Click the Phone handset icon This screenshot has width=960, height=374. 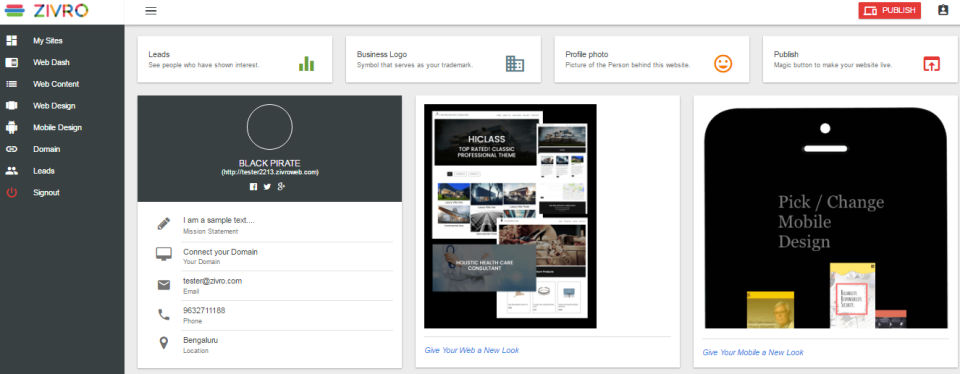[x=163, y=314]
